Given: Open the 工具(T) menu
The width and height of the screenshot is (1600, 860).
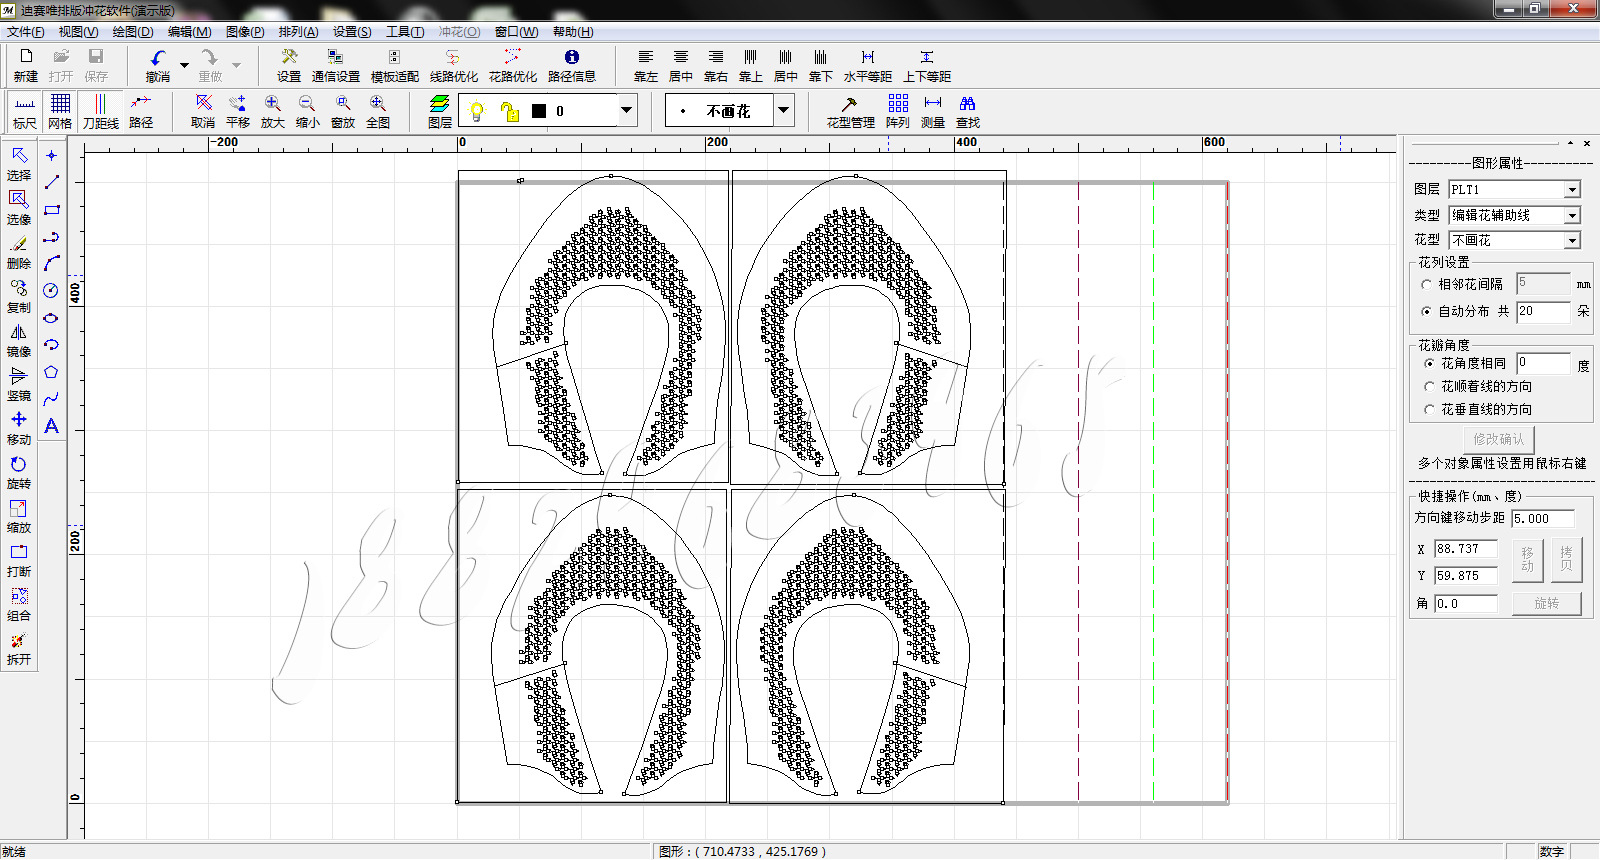Looking at the screenshot, I should pyautogui.click(x=405, y=32).
